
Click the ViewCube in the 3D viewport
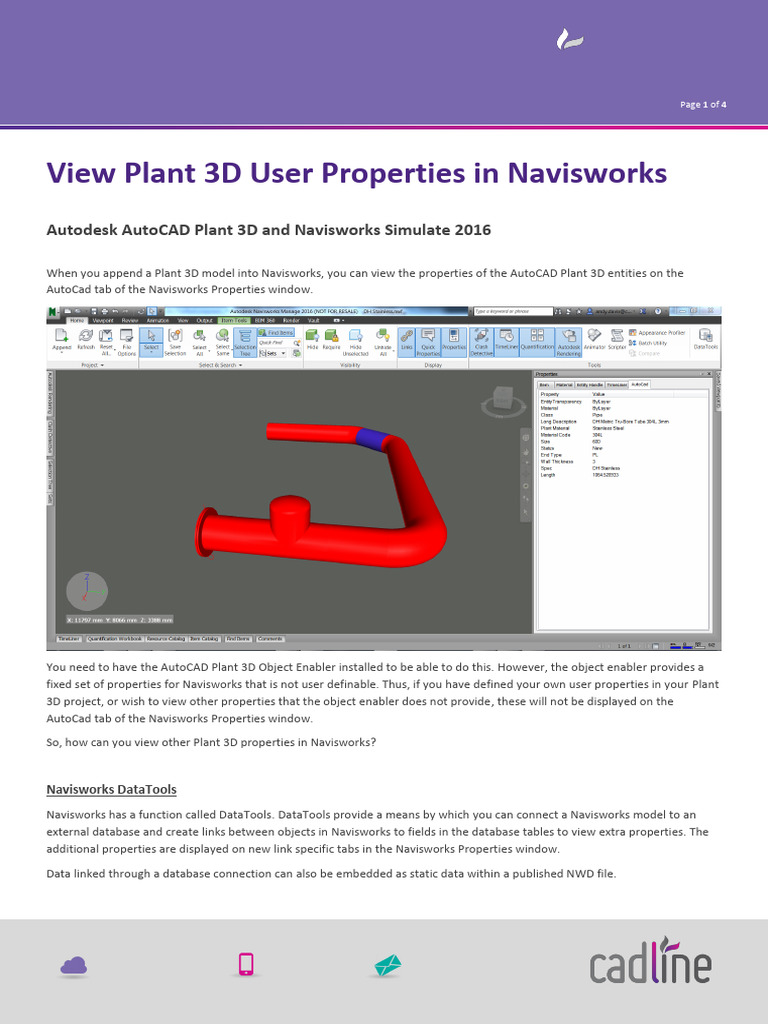pos(503,397)
